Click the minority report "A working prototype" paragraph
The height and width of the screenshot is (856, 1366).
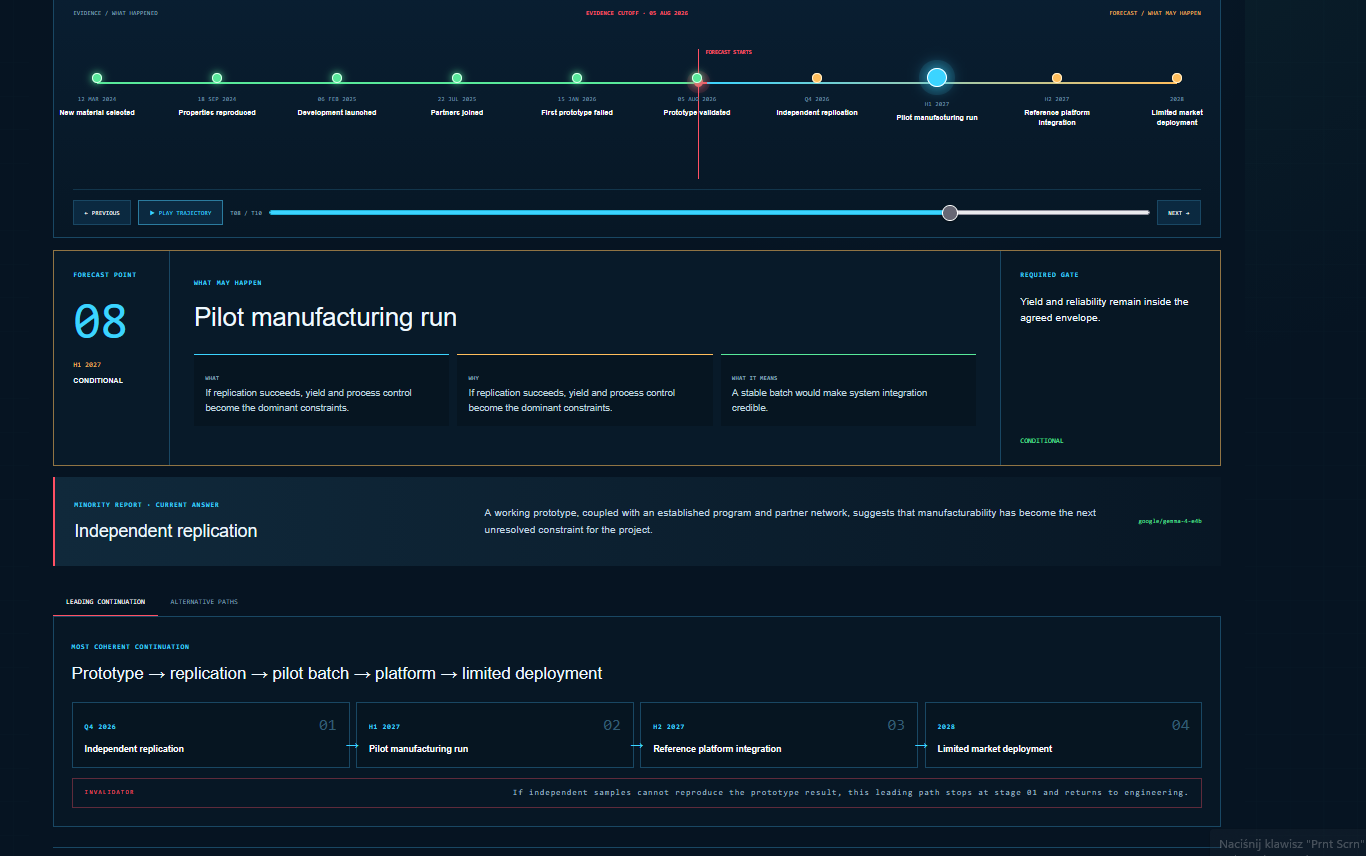790,521
